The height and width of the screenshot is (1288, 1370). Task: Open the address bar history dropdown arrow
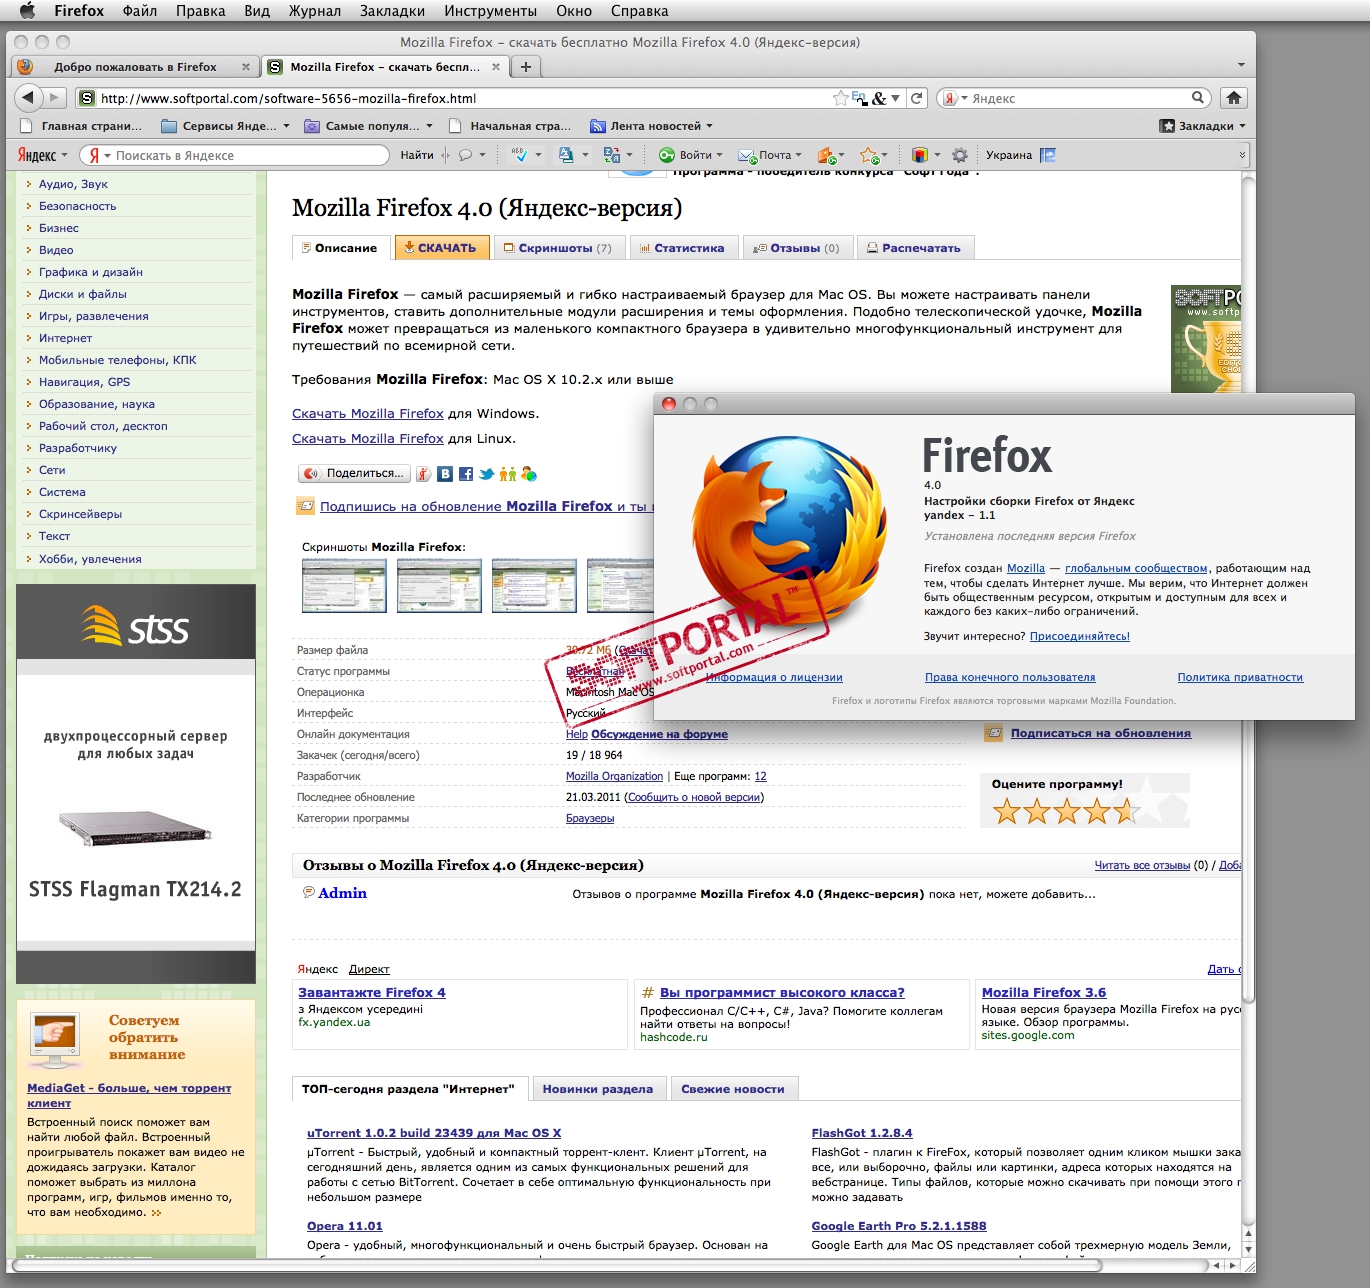coord(896,98)
